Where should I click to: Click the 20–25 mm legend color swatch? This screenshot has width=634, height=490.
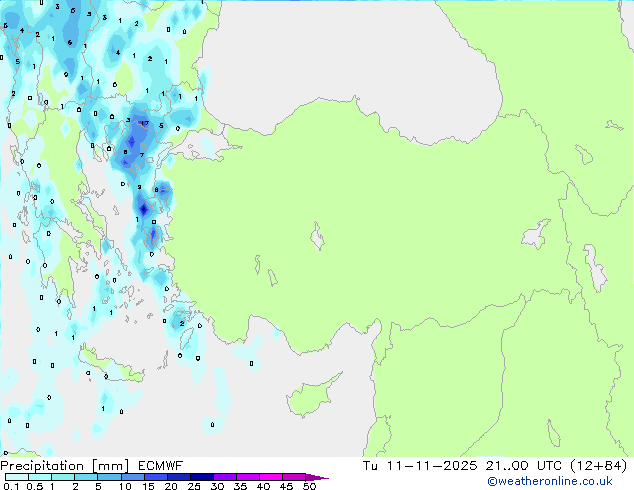pyautogui.click(x=178, y=477)
